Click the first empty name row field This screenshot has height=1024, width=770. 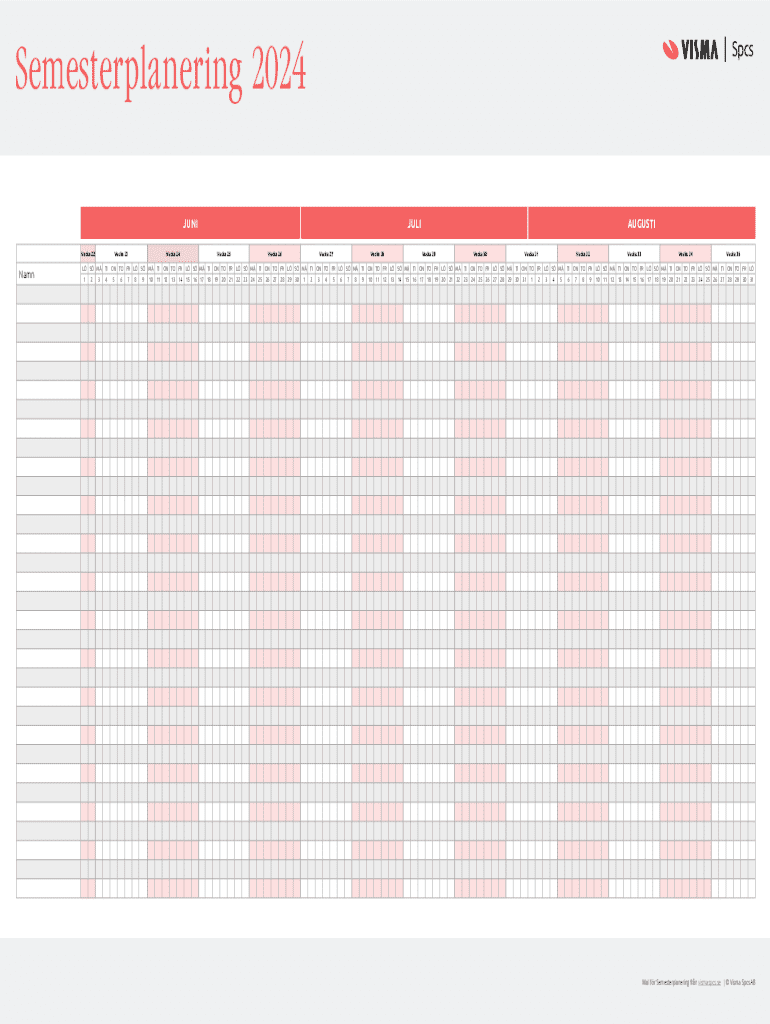point(48,294)
